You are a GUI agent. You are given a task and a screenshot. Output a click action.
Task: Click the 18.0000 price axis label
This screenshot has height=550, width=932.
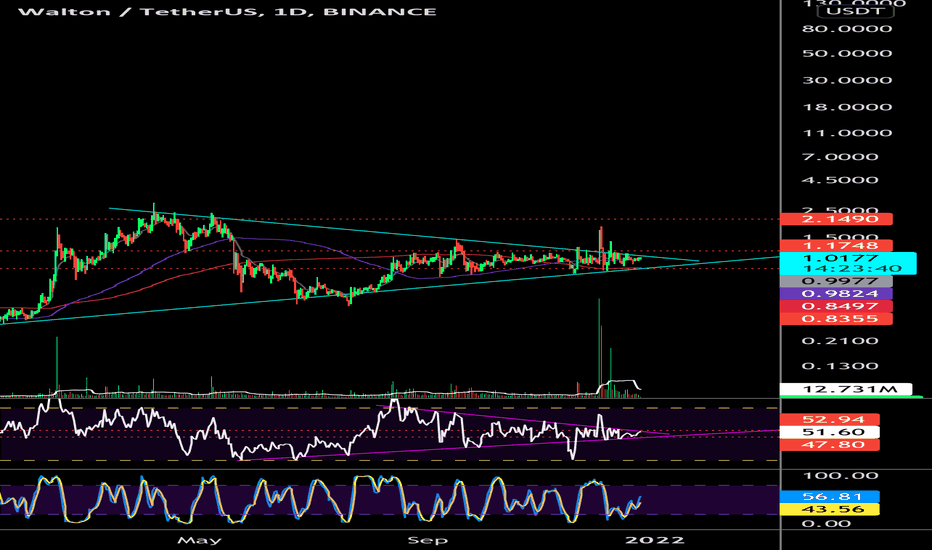(847, 107)
